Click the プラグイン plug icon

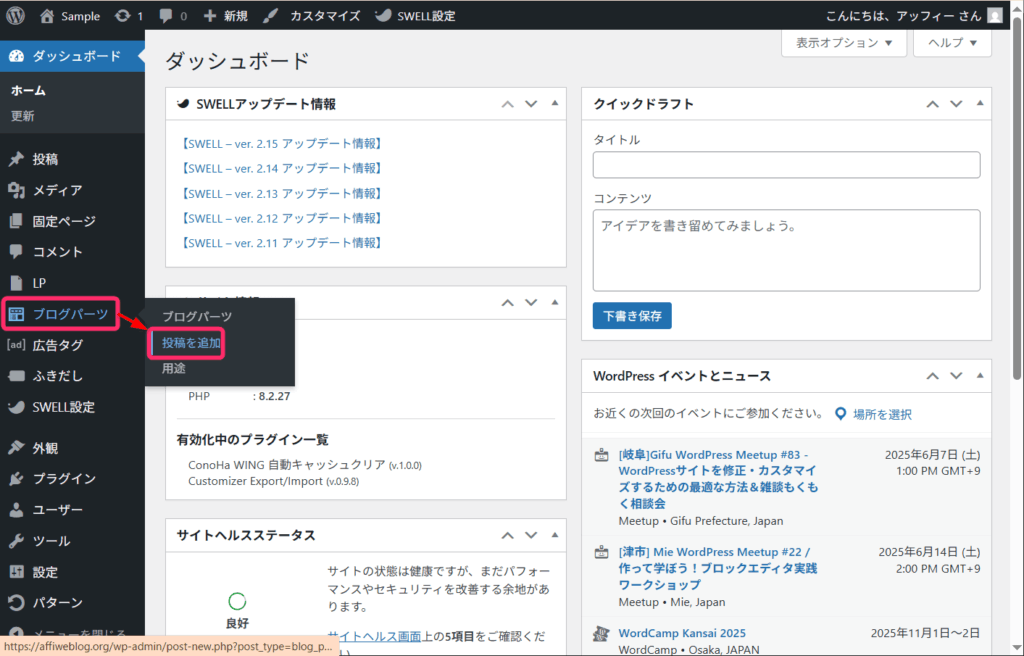[x=16, y=479]
